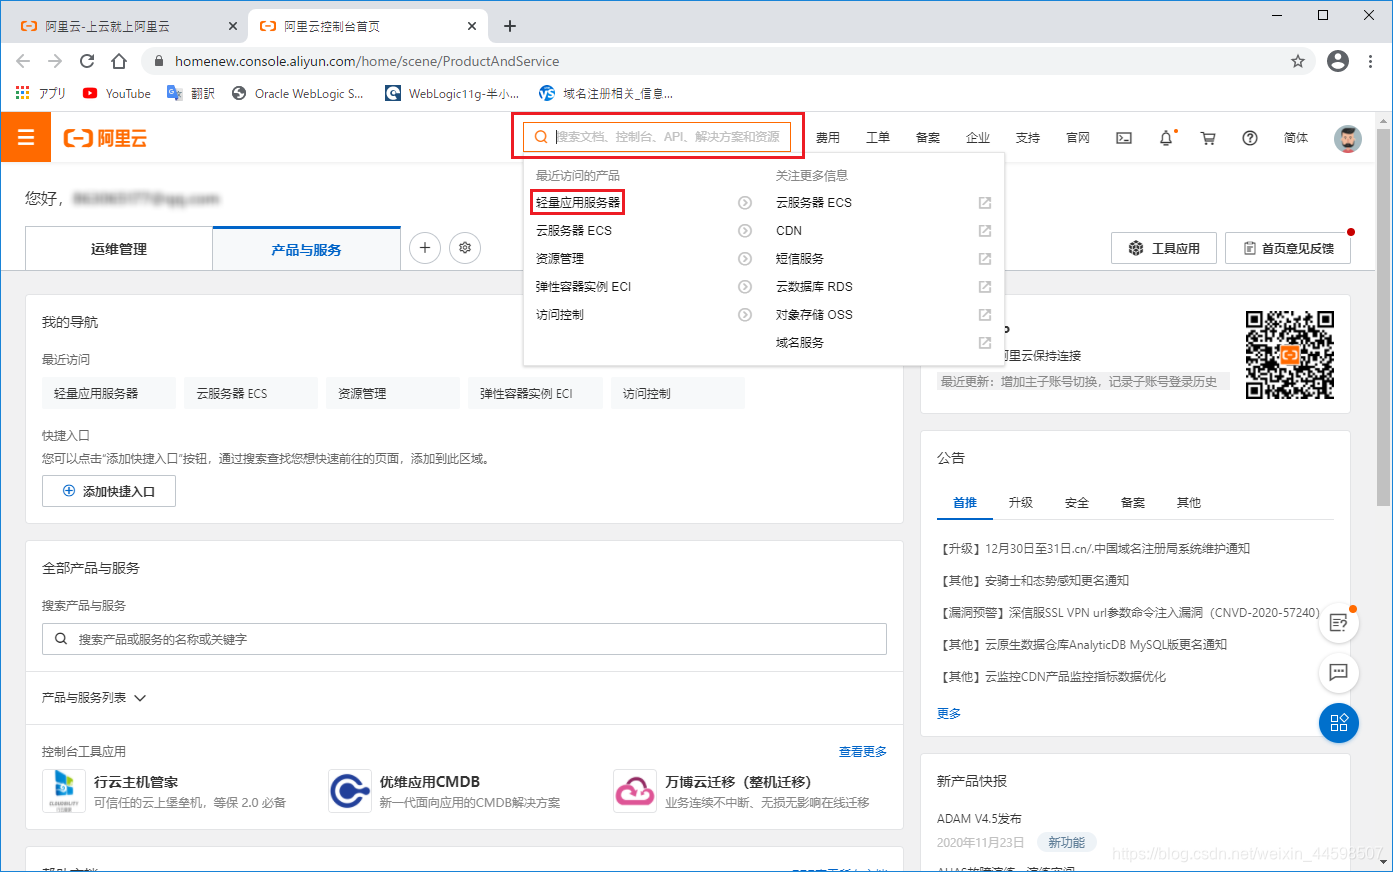Screen dimensions: 1393x872
Task: Switch to the 运维管理 tab
Action: tap(119, 249)
